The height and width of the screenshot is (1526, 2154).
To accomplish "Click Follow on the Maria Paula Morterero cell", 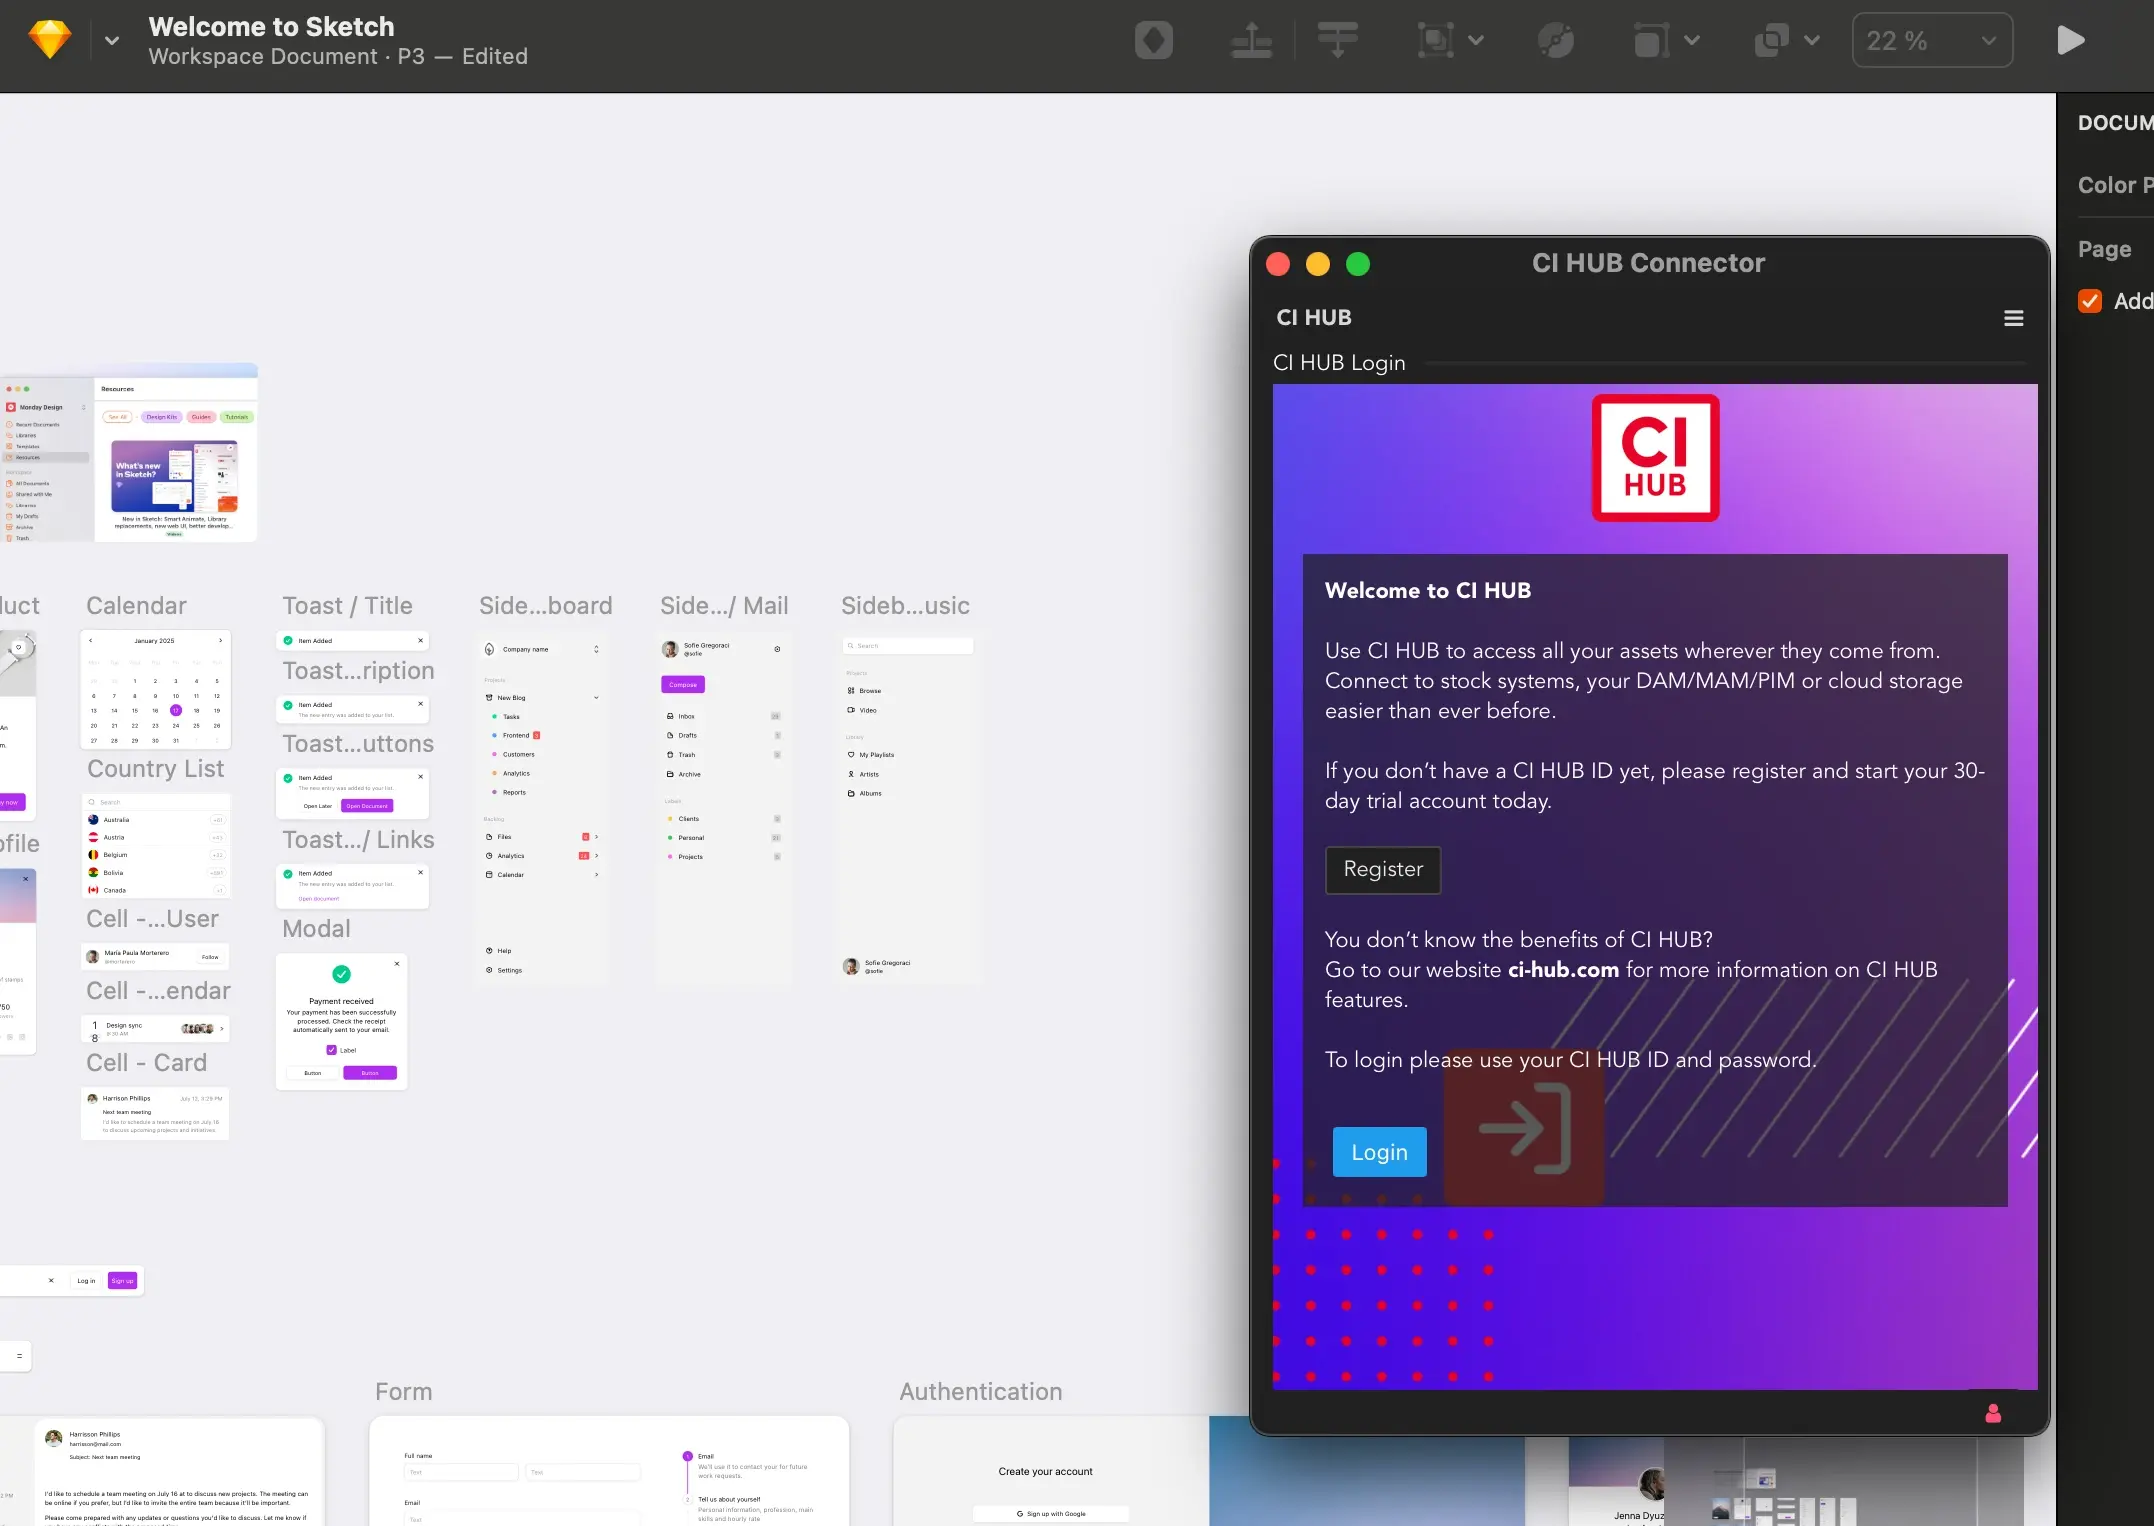I will [x=210, y=957].
